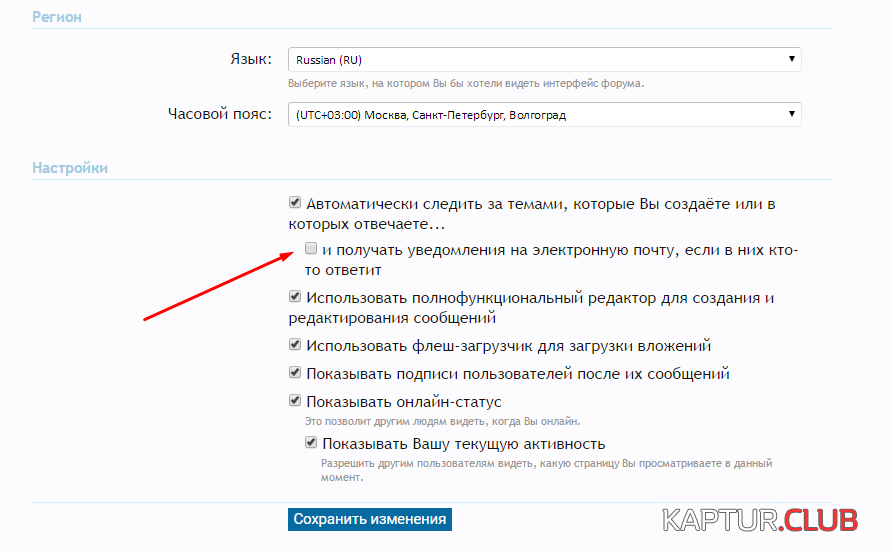890x551 pixels.
Task: Enable the 'получать уведомления на электронную почту' checkbox
Action: pyautogui.click(x=311, y=248)
